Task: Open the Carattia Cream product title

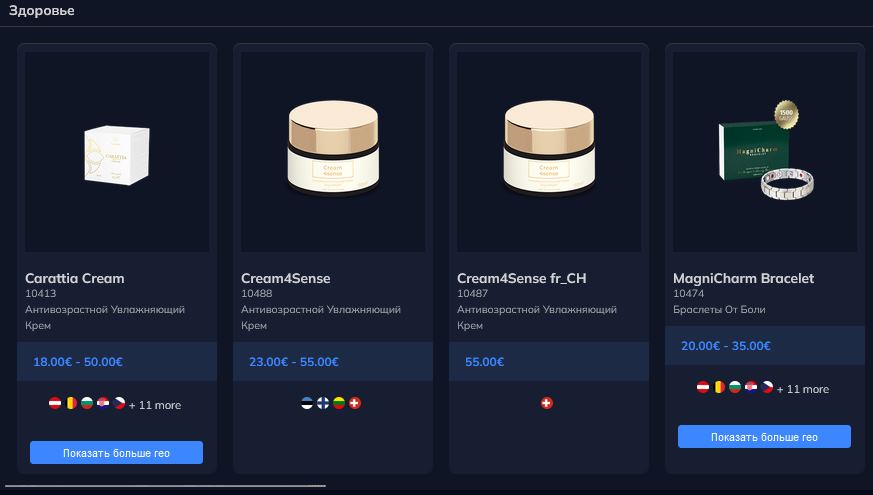Action: (x=75, y=278)
